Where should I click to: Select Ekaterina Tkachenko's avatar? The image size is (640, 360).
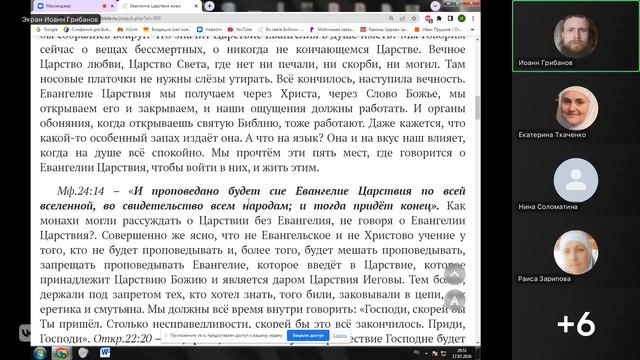(576, 108)
